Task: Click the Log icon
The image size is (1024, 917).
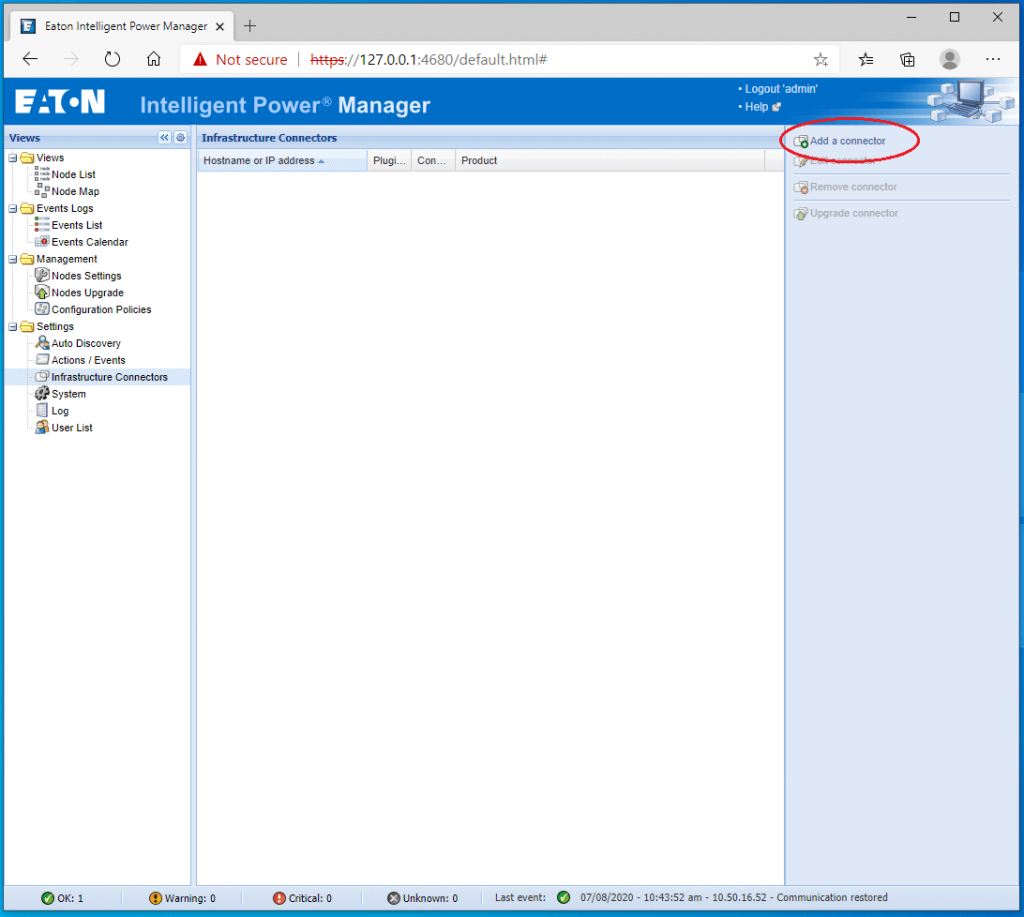Action: tap(42, 410)
